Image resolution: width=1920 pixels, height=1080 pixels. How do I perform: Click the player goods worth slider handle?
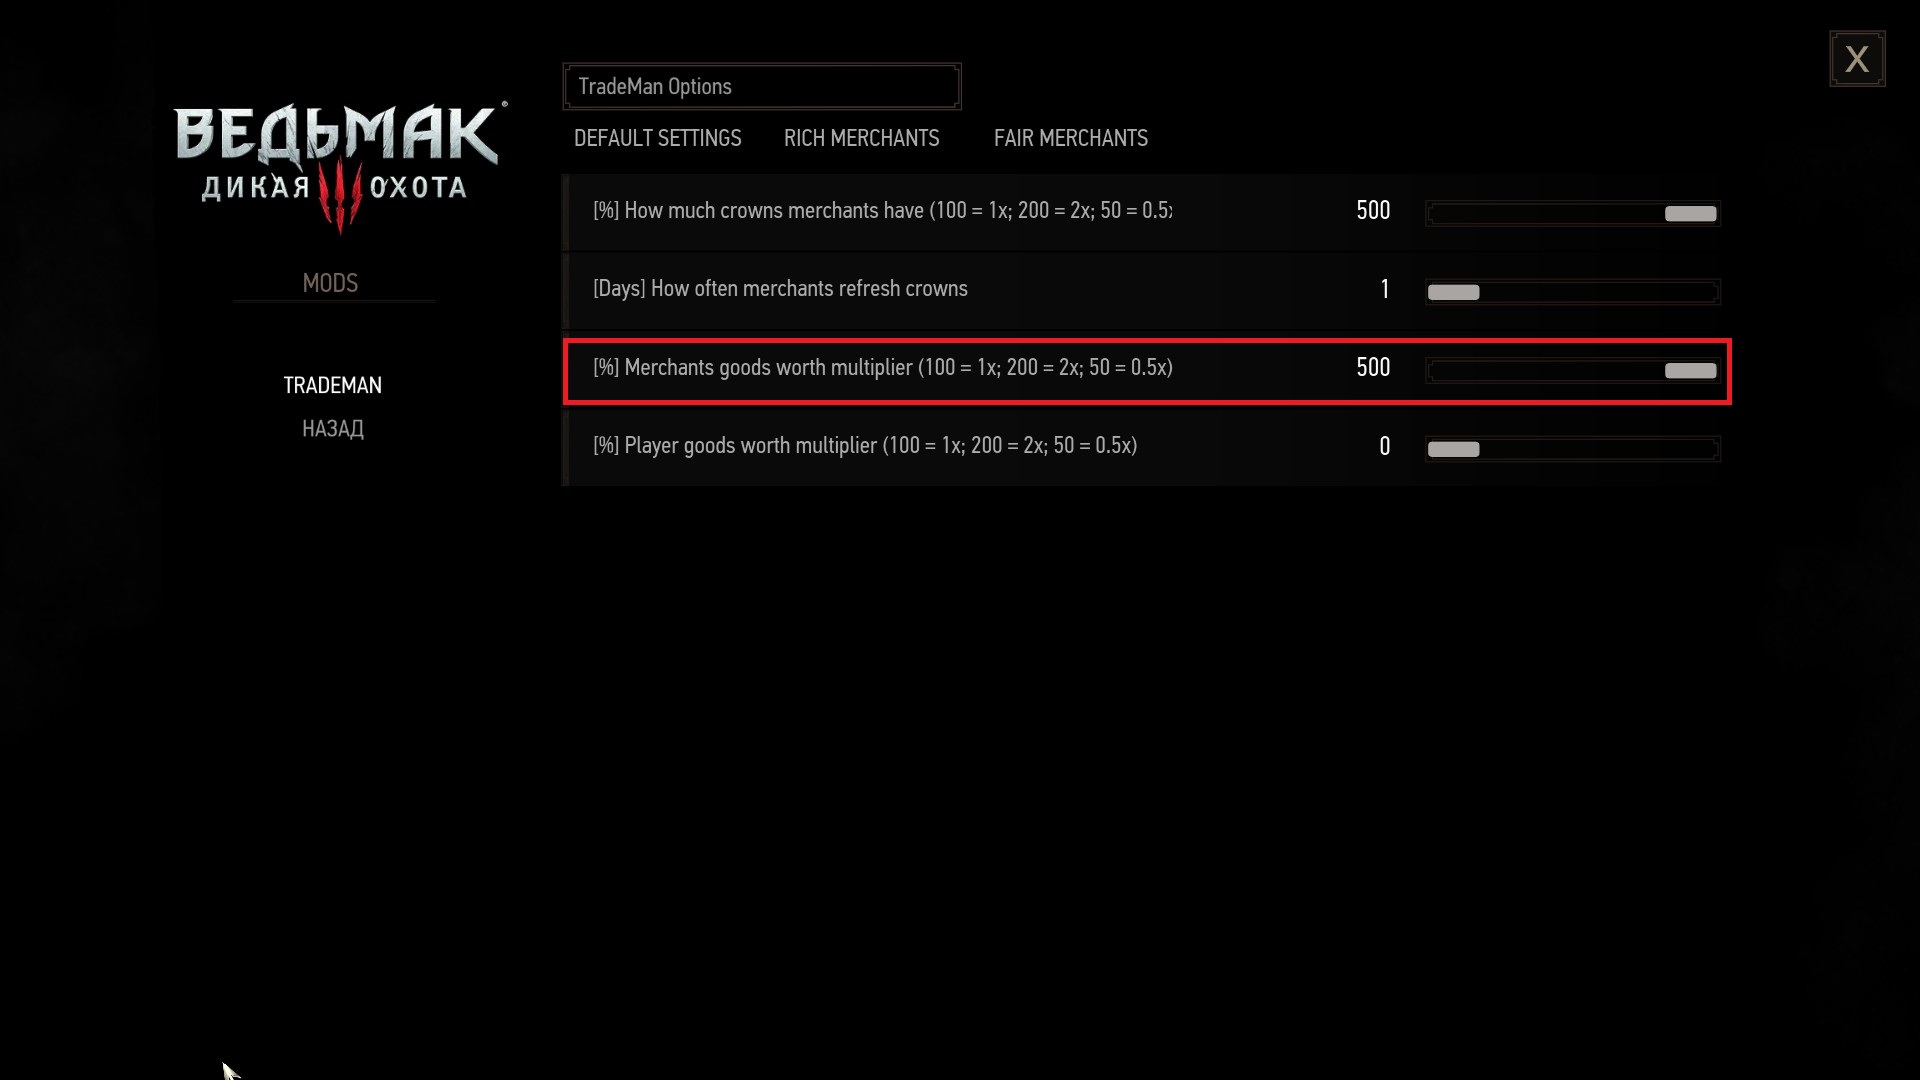pos(1453,449)
